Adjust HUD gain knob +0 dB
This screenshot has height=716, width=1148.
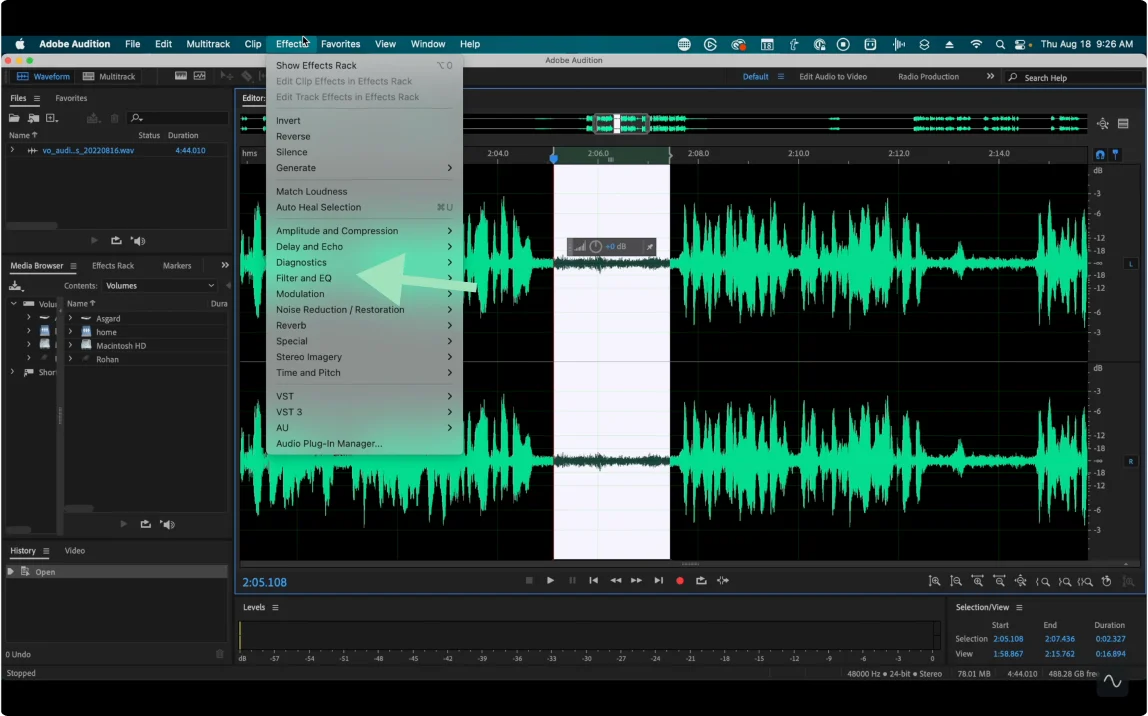[596, 247]
